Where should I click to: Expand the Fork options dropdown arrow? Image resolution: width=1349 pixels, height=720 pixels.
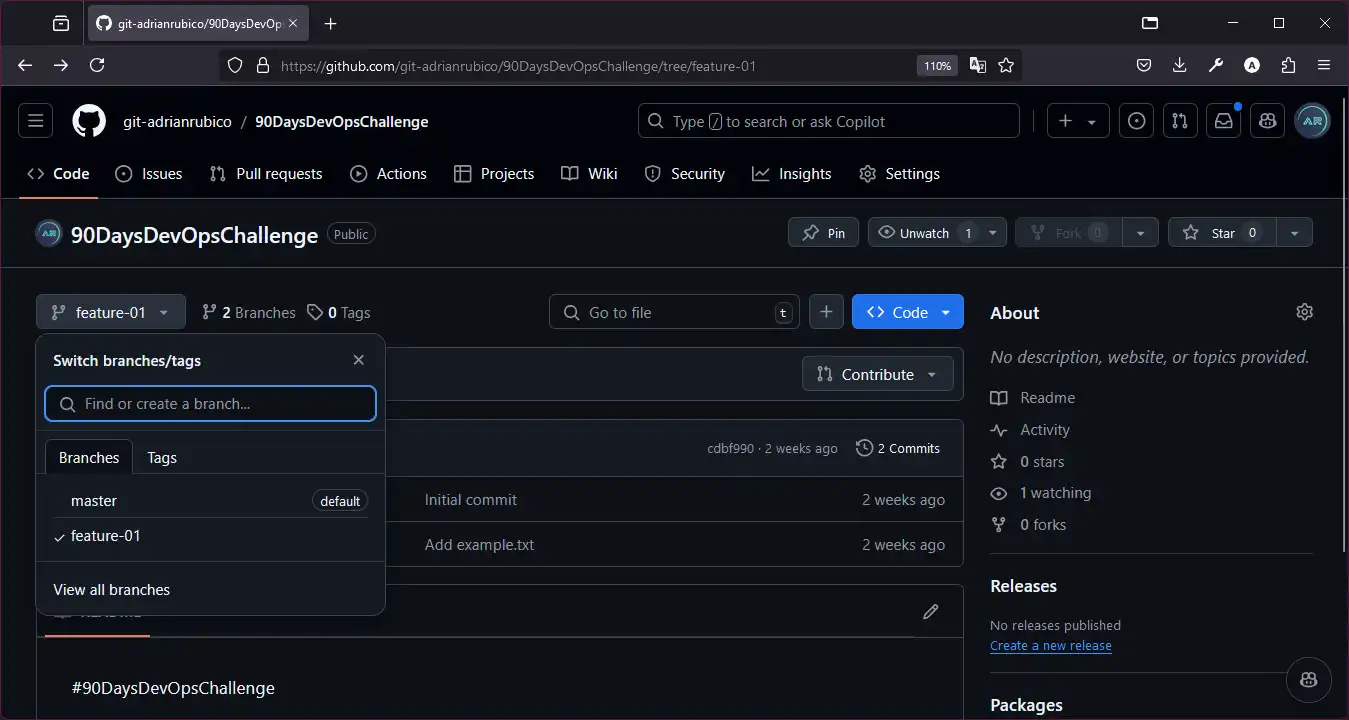1140,233
